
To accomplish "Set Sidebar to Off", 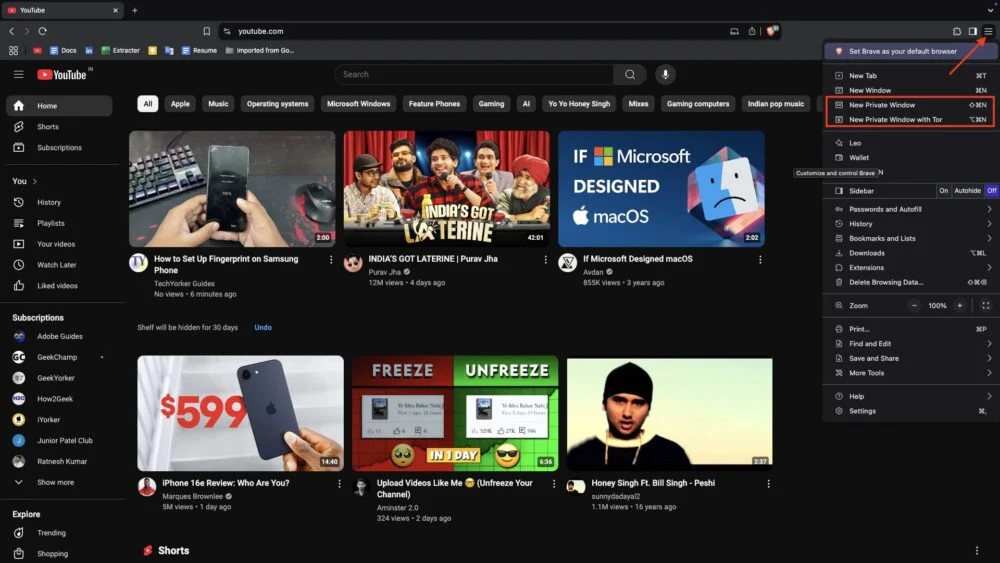I will pyautogui.click(x=991, y=190).
